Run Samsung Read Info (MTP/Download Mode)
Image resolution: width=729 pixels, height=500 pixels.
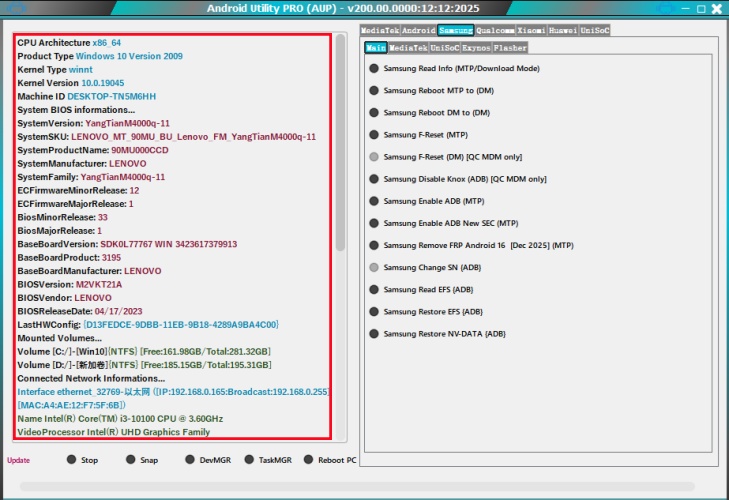(455, 68)
